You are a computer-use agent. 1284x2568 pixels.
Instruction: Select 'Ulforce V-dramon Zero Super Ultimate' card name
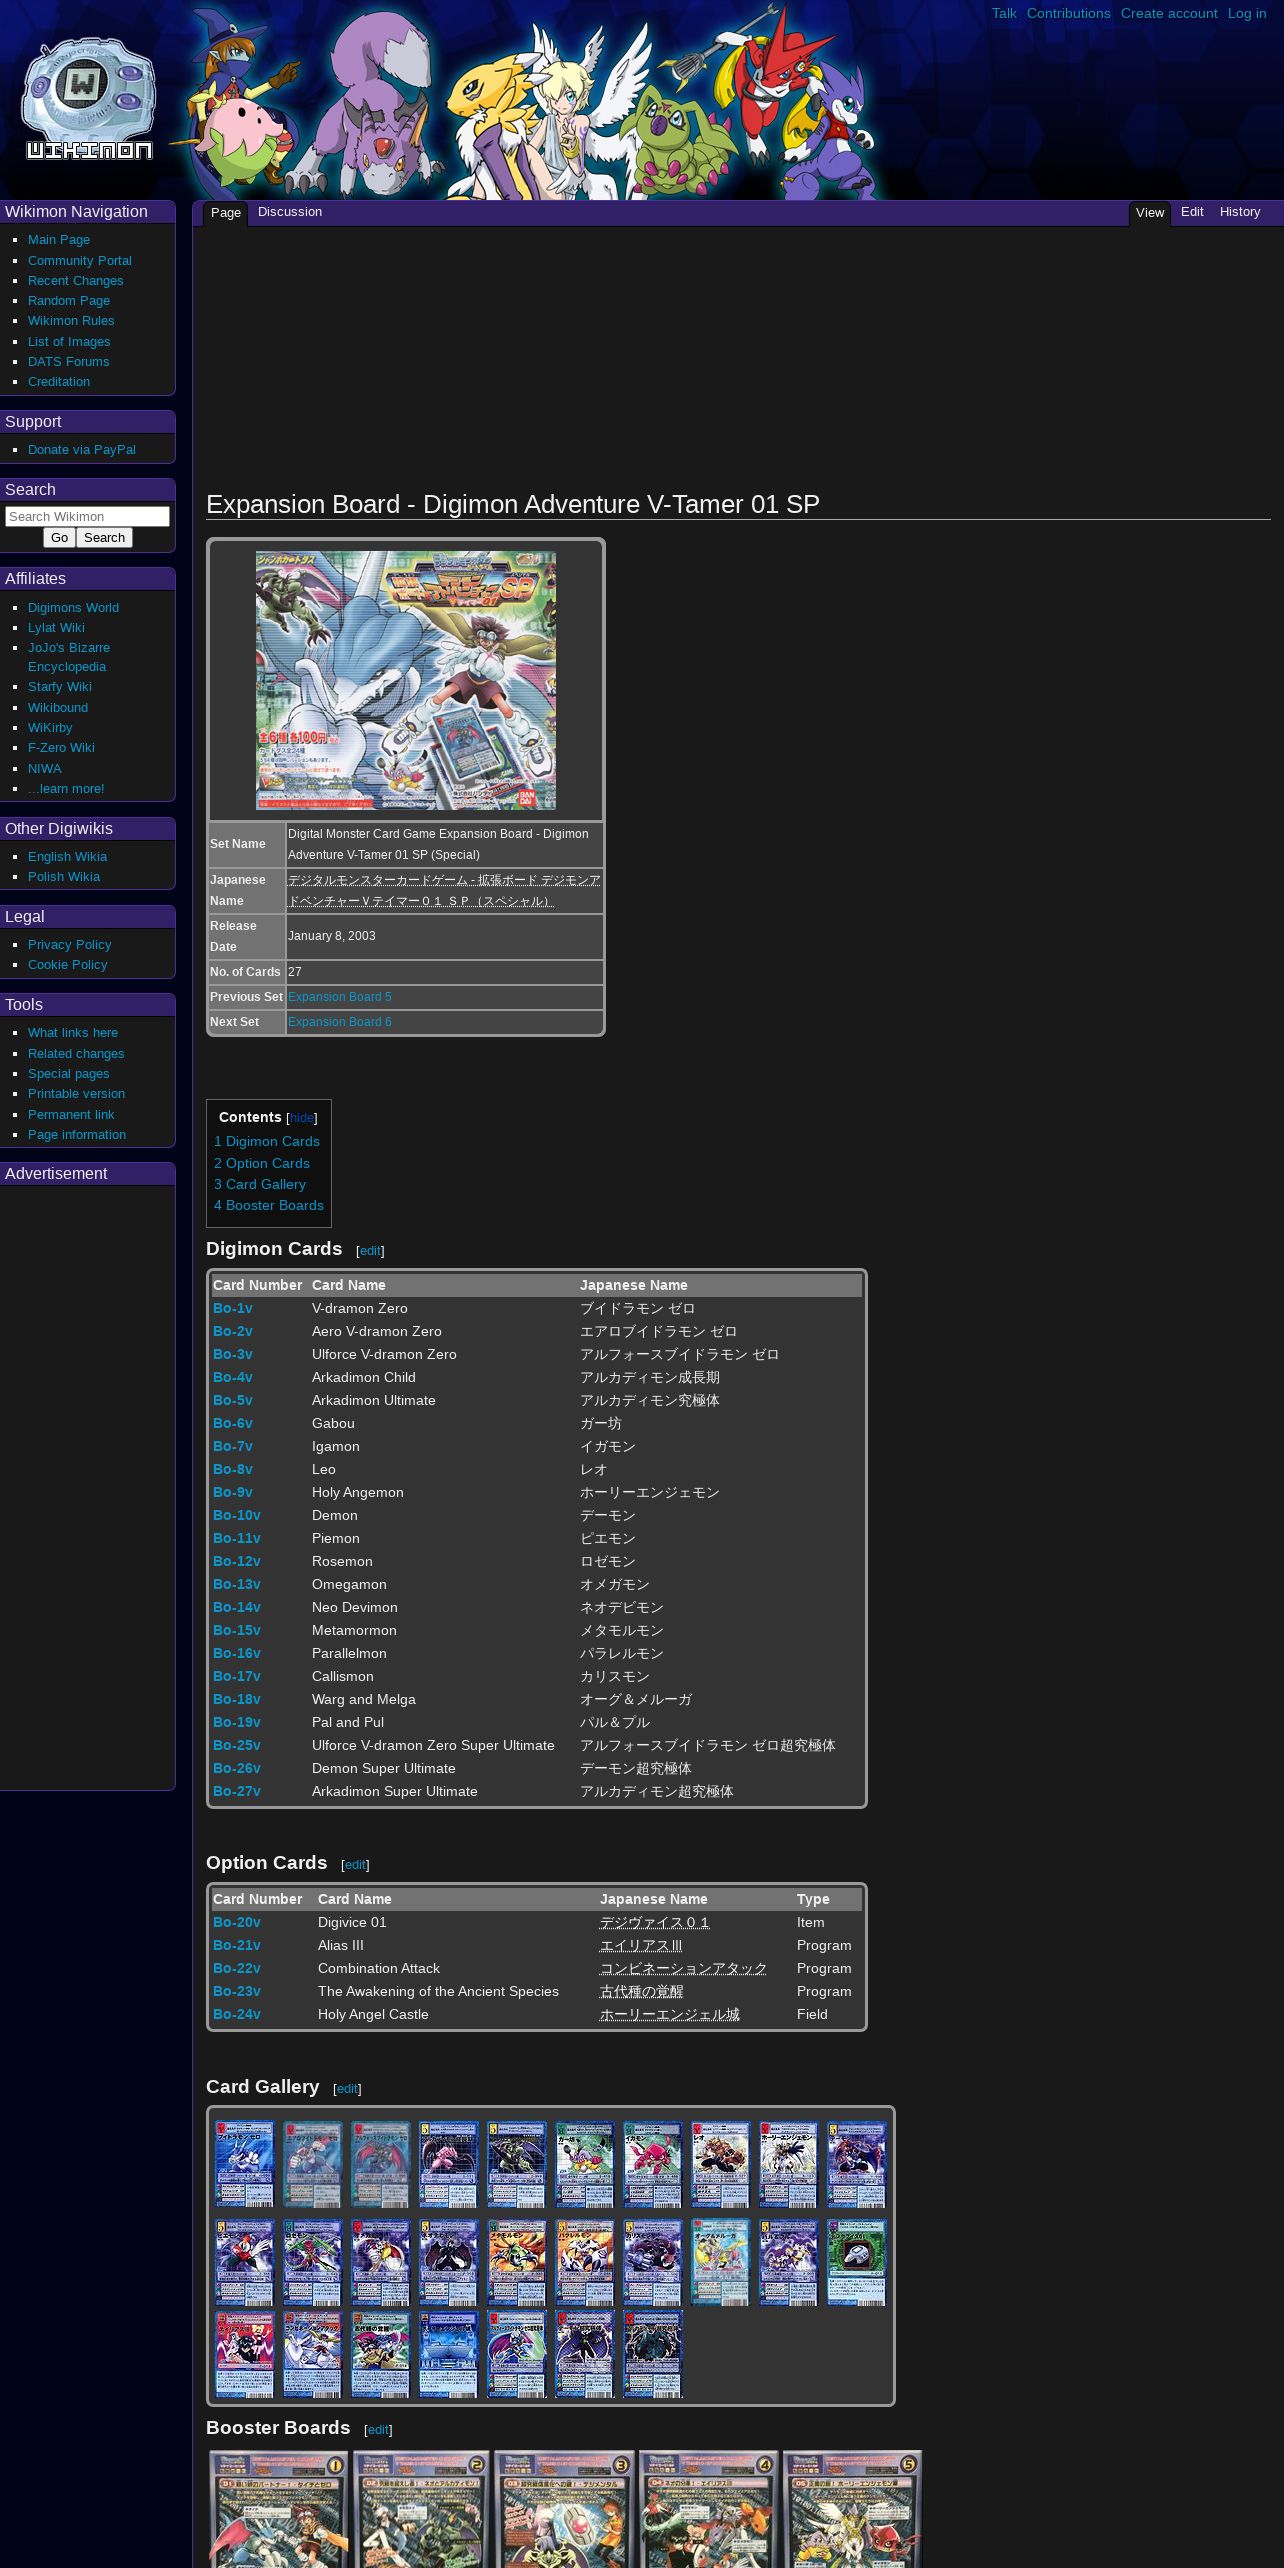click(433, 1745)
